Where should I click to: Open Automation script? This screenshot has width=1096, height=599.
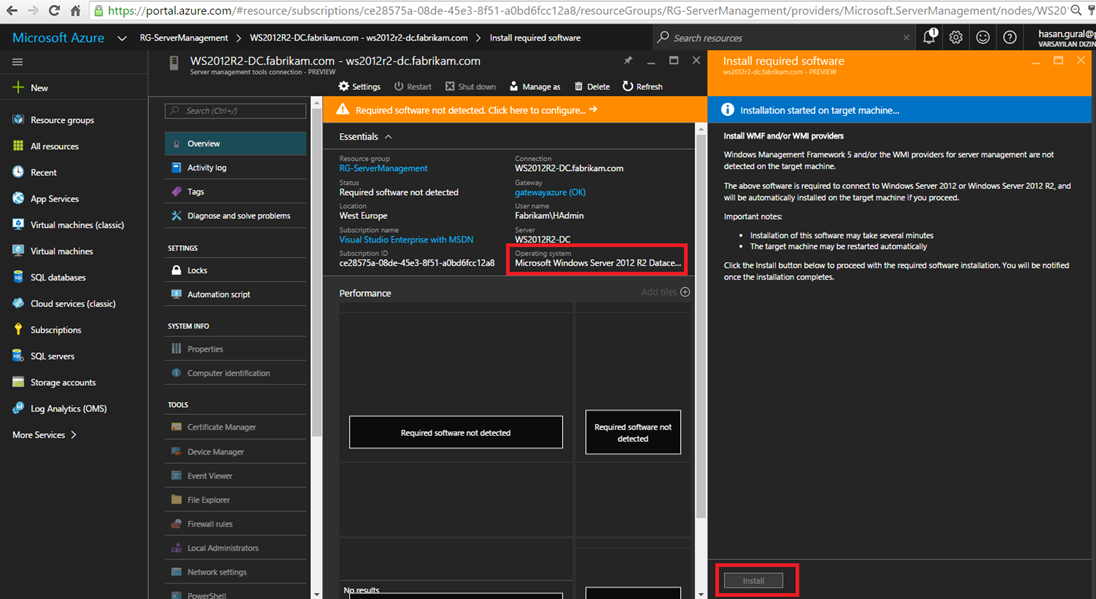236,294
